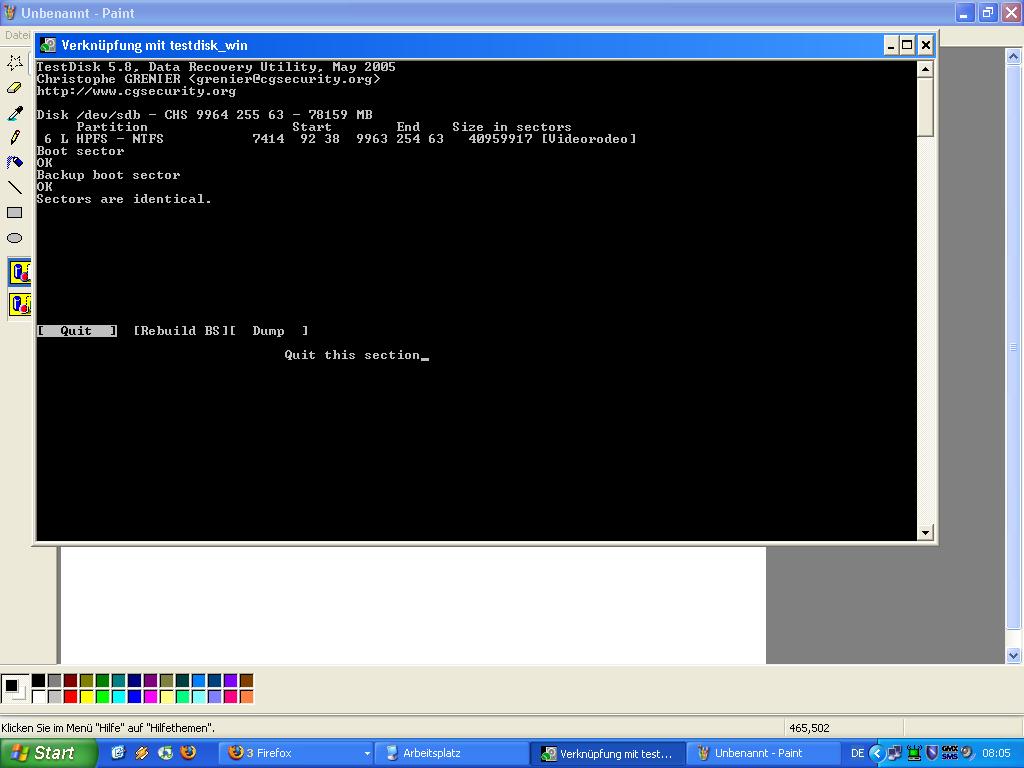
Task: Enable the opaque selection option icon
Action: click(x=20, y=272)
